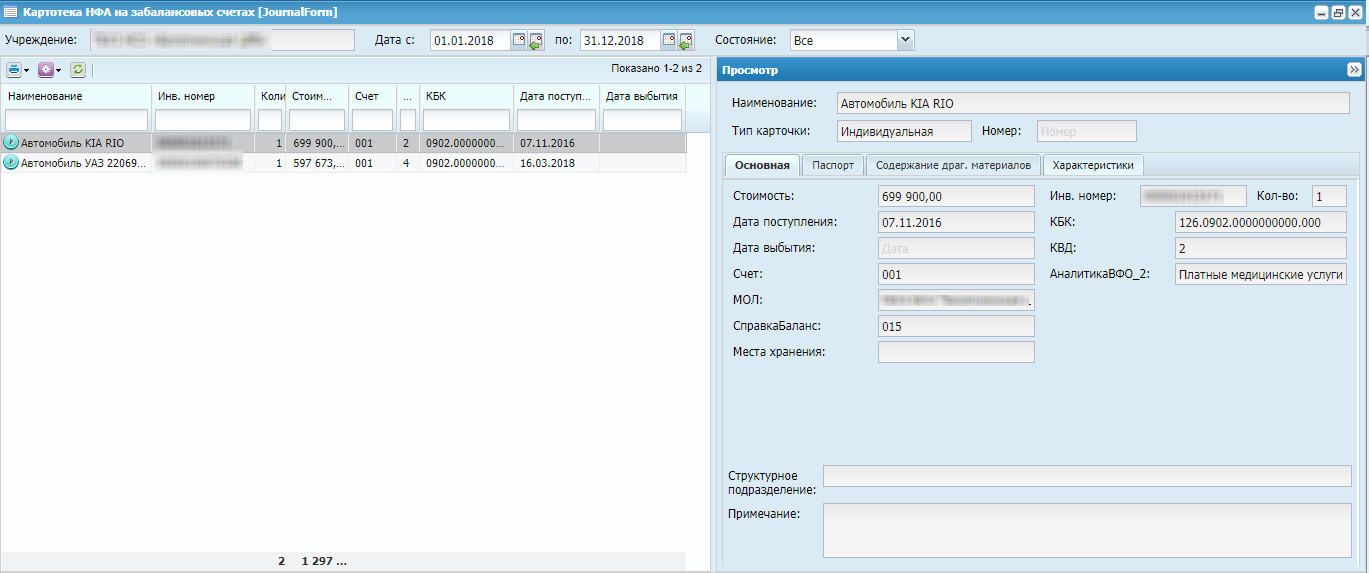Click the Примечание text area
The height and width of the screenshot is (573, 1369).
(x=1087, y=530)
